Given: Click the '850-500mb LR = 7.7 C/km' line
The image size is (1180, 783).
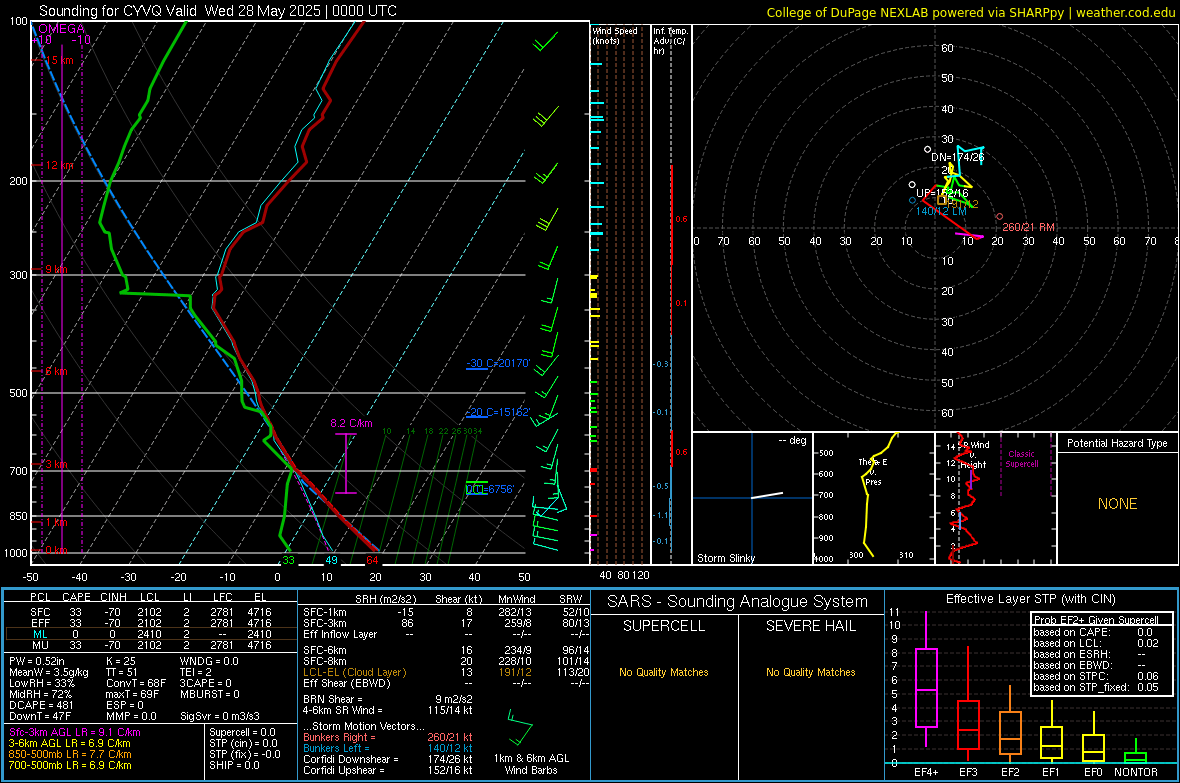Looking at the screenshot, I should click(x=70, y=754).
